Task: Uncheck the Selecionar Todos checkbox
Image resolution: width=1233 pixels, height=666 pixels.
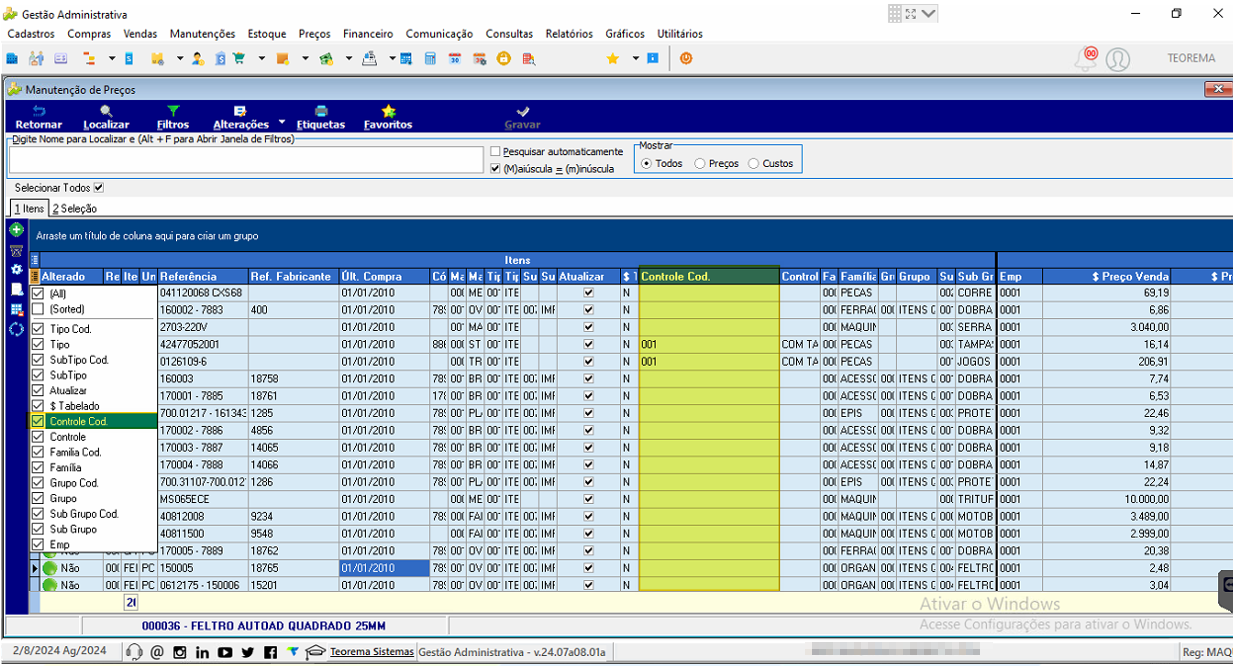Action: 98,187
